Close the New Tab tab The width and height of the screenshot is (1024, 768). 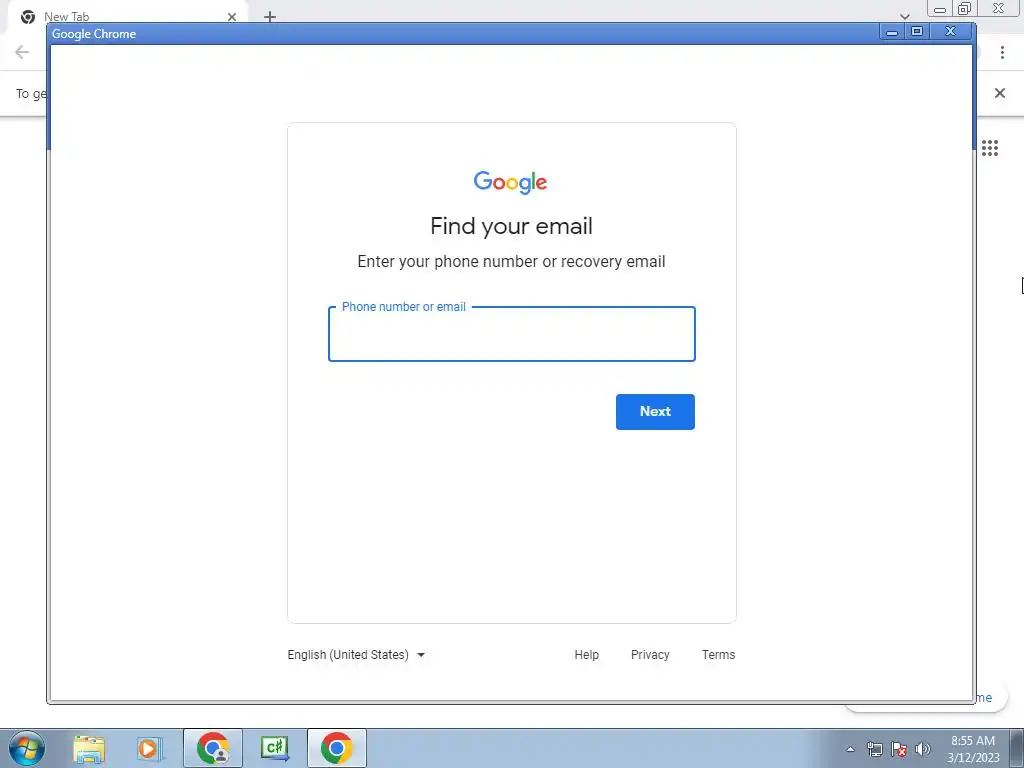point(232,17)
